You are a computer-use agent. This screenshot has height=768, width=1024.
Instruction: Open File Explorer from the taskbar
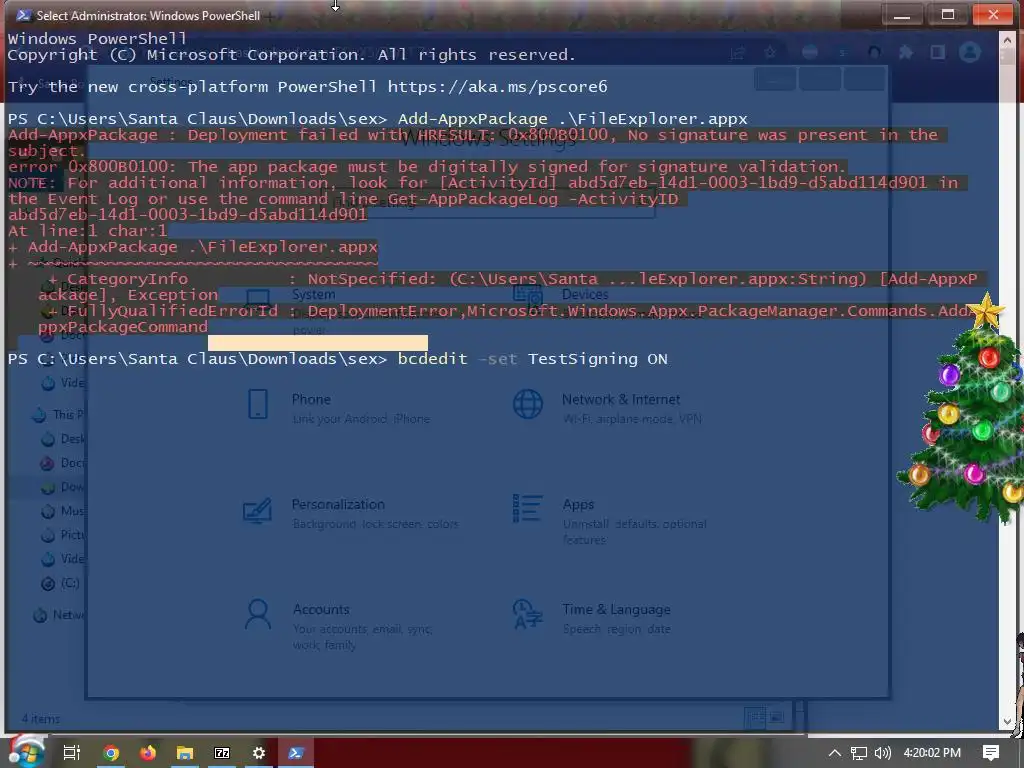pos(185,753)
